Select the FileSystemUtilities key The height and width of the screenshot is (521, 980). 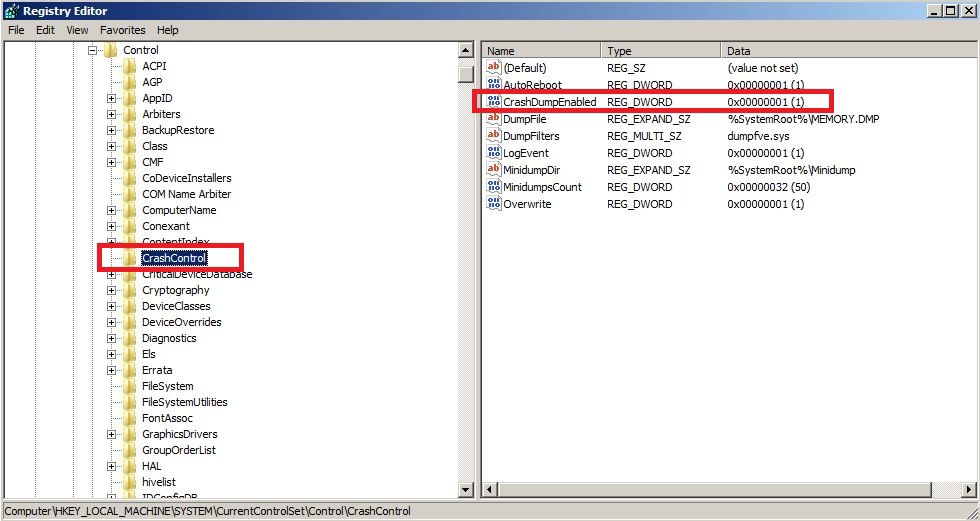[x=184, y=402]
